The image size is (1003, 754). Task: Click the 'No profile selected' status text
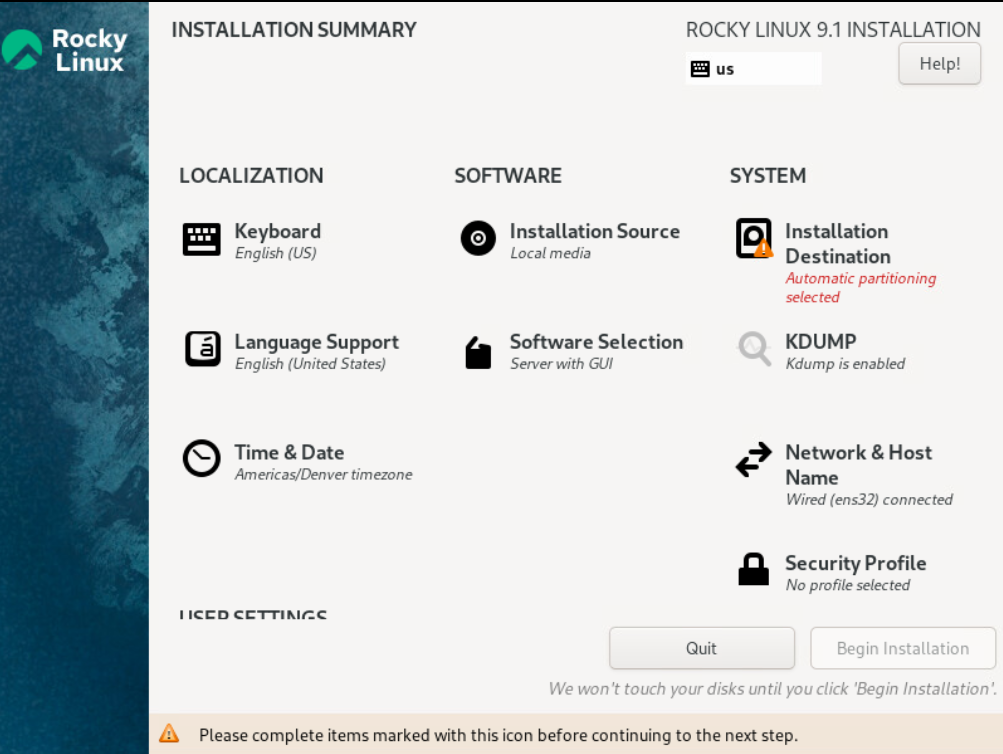tap(847, 585)
